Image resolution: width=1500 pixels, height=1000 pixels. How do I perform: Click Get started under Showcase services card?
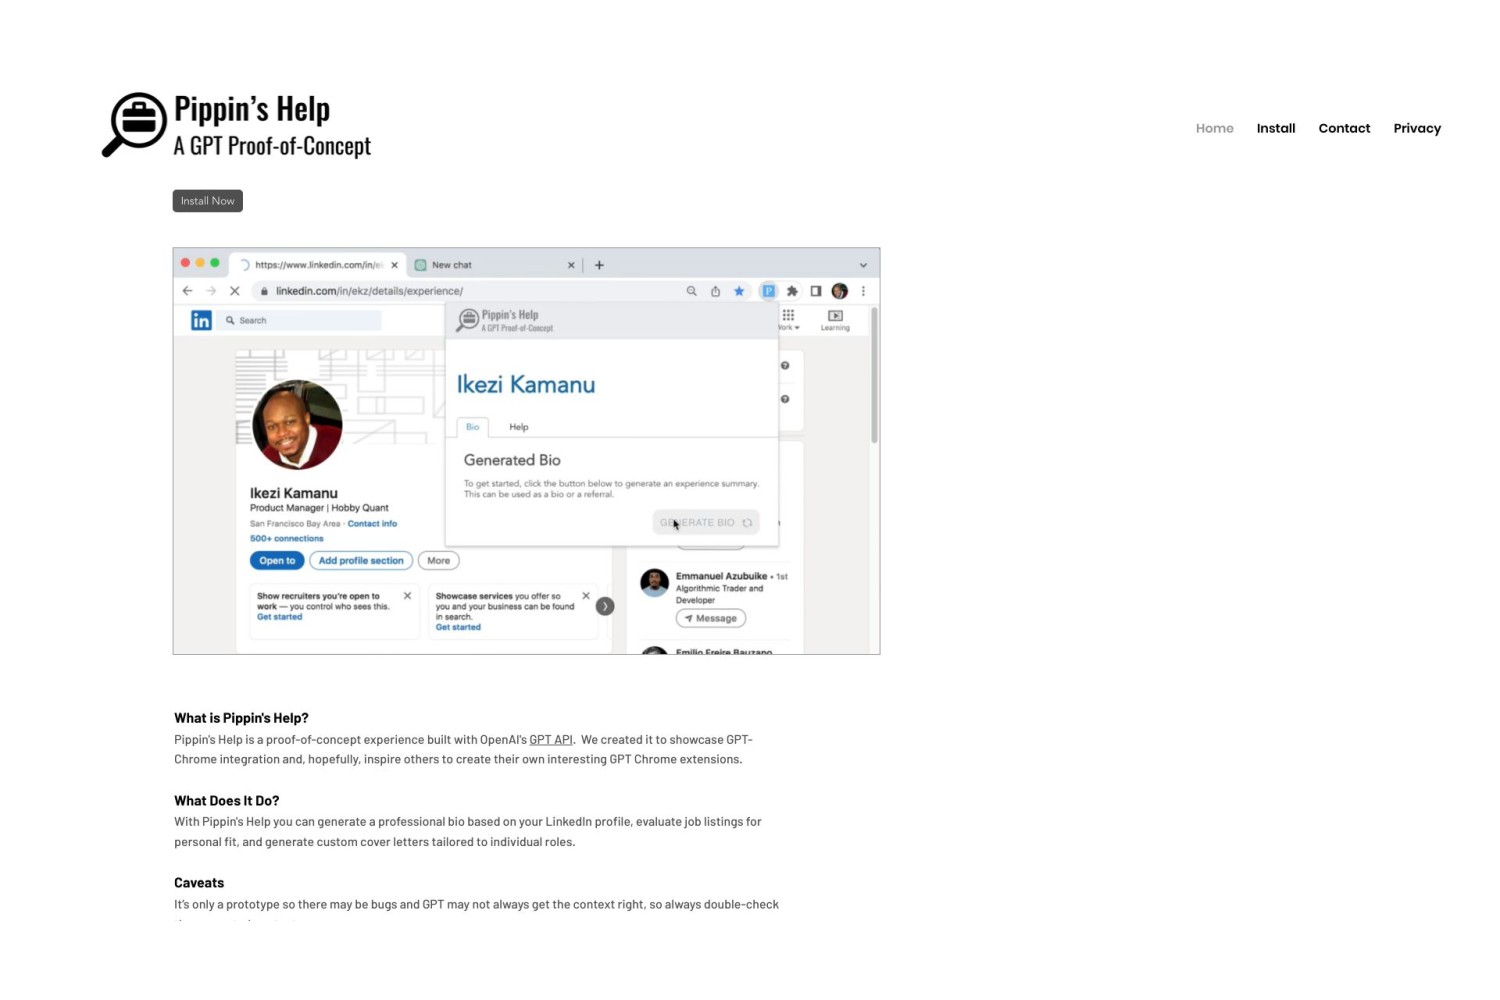click(458, 627)
